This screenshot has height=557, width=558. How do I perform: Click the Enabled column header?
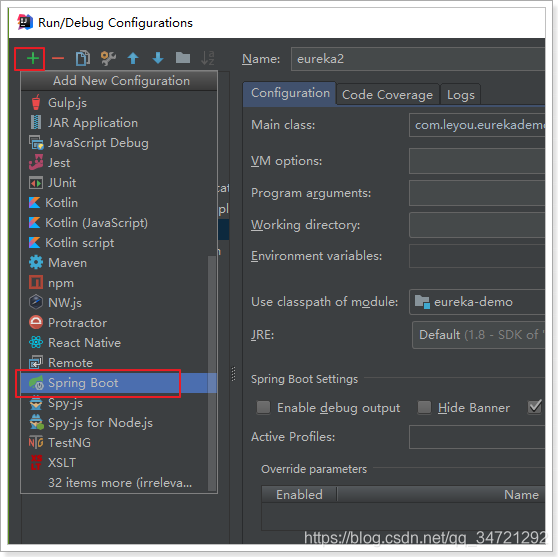click(299, 494)
